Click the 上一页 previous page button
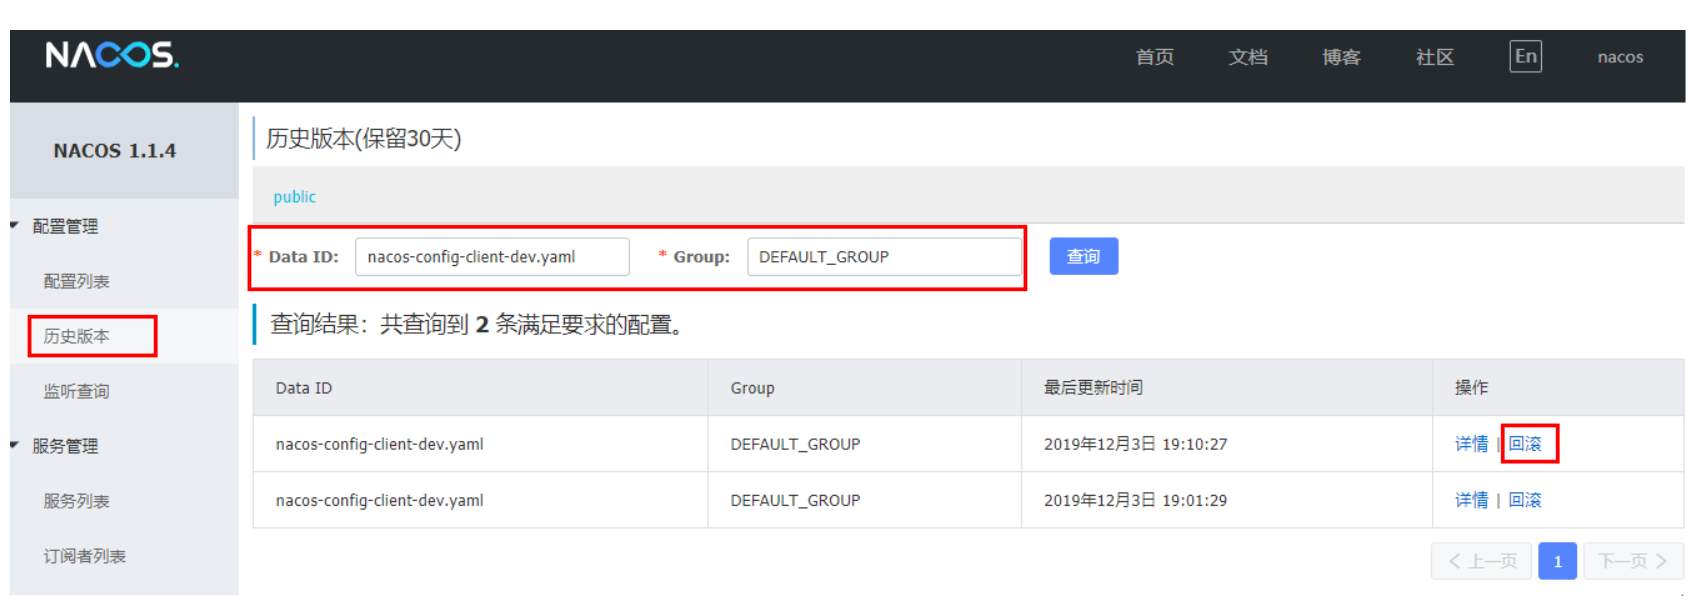This screenshot has width=1699, height=603. [1481, 561]
